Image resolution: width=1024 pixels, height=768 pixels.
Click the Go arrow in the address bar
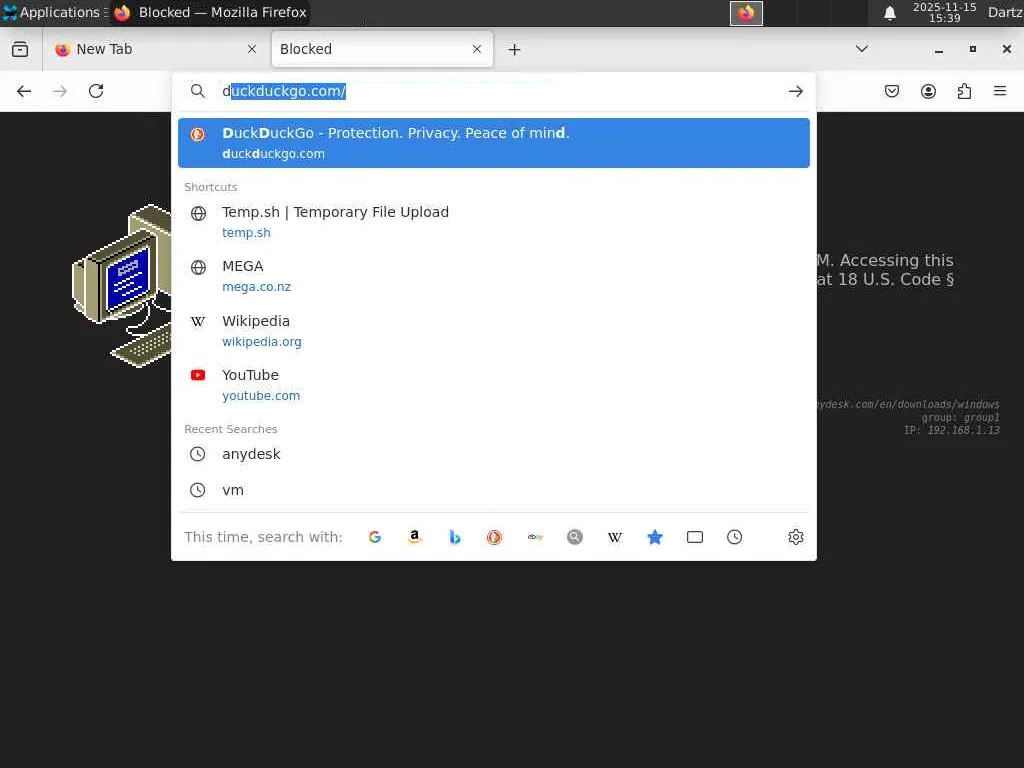pos(795,91)
